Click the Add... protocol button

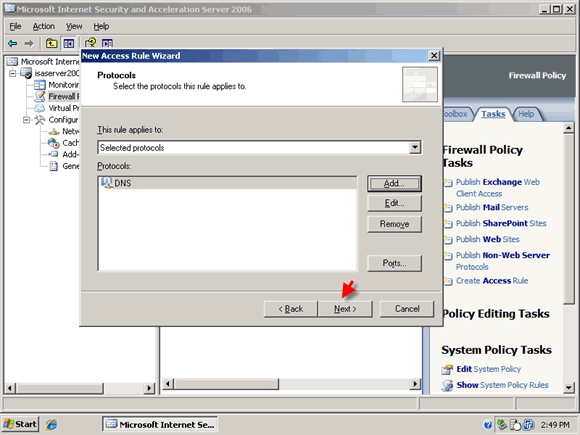coord(394,183)
